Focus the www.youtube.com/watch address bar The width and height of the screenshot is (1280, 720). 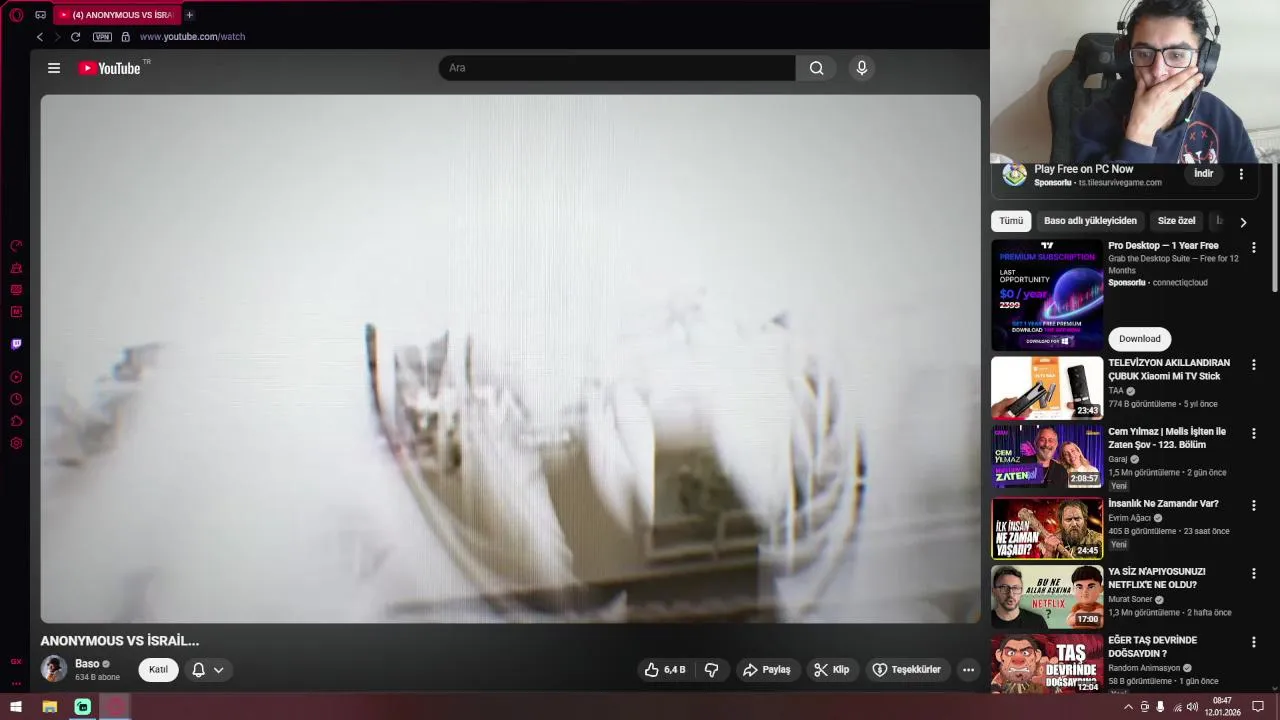coord(192,37)
